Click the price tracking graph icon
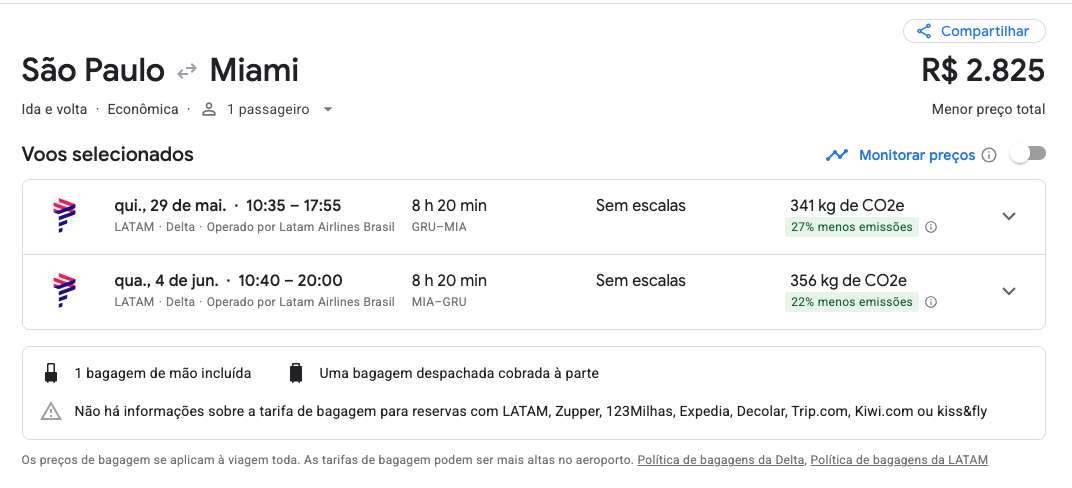 click(x=837, y=155)
